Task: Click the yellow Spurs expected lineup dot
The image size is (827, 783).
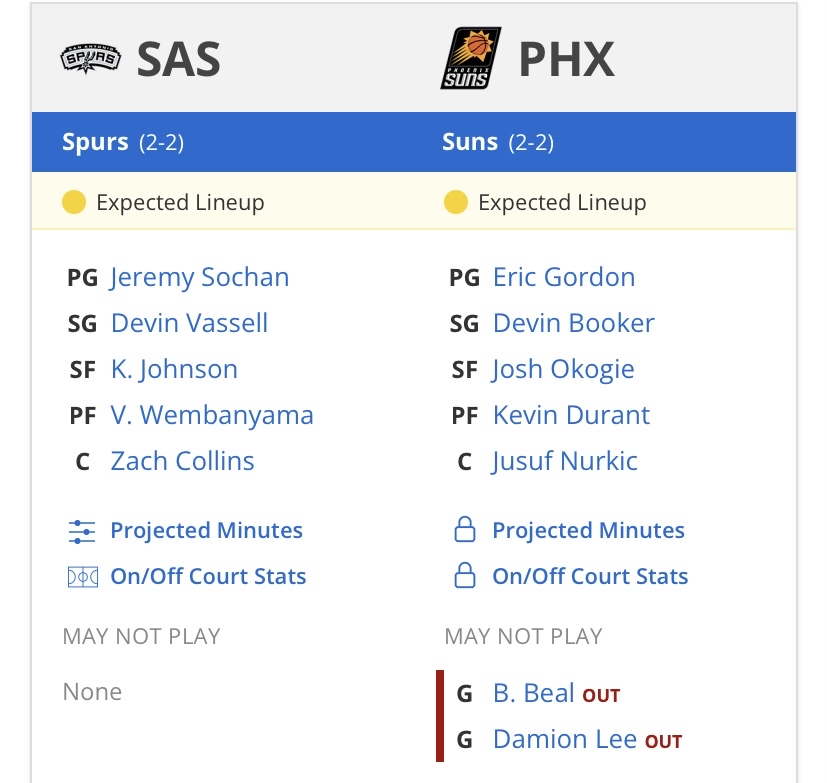Action: pos(74,203)
